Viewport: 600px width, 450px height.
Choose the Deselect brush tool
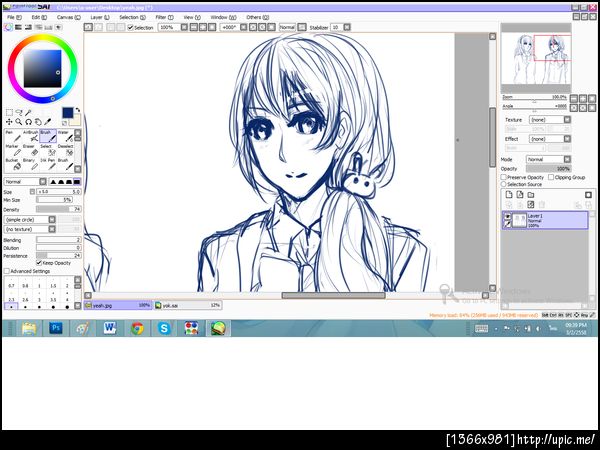65,150
